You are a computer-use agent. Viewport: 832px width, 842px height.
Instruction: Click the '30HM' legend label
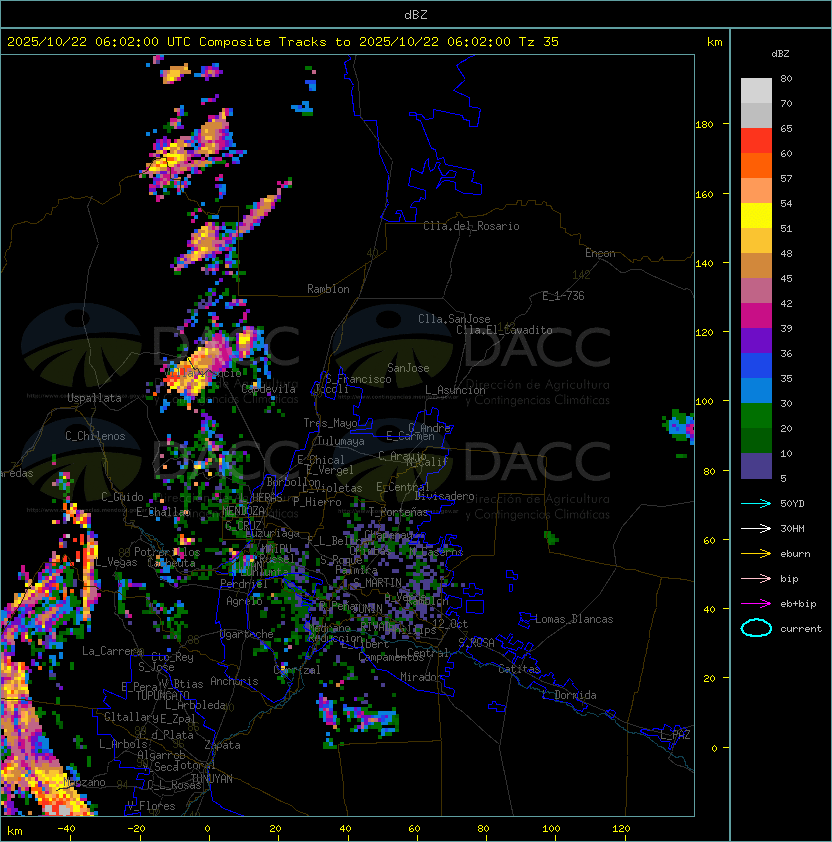click(x=792, y=528)
